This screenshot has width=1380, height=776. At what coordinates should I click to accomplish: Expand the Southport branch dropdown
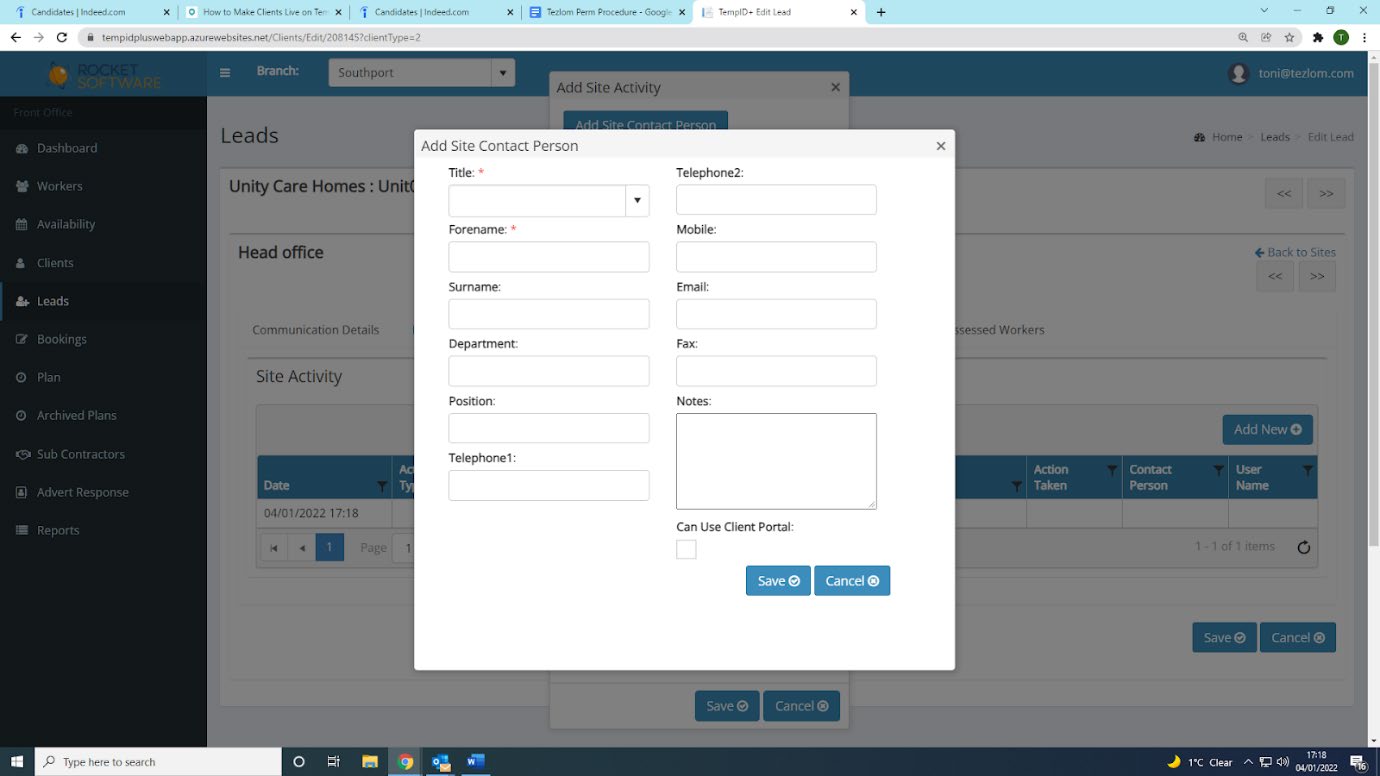pos(503,73)
